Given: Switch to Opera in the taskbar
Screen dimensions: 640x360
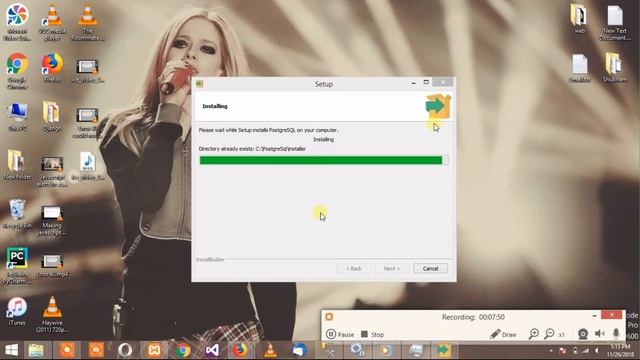Looking at the screenshot, I should point(125,350).
